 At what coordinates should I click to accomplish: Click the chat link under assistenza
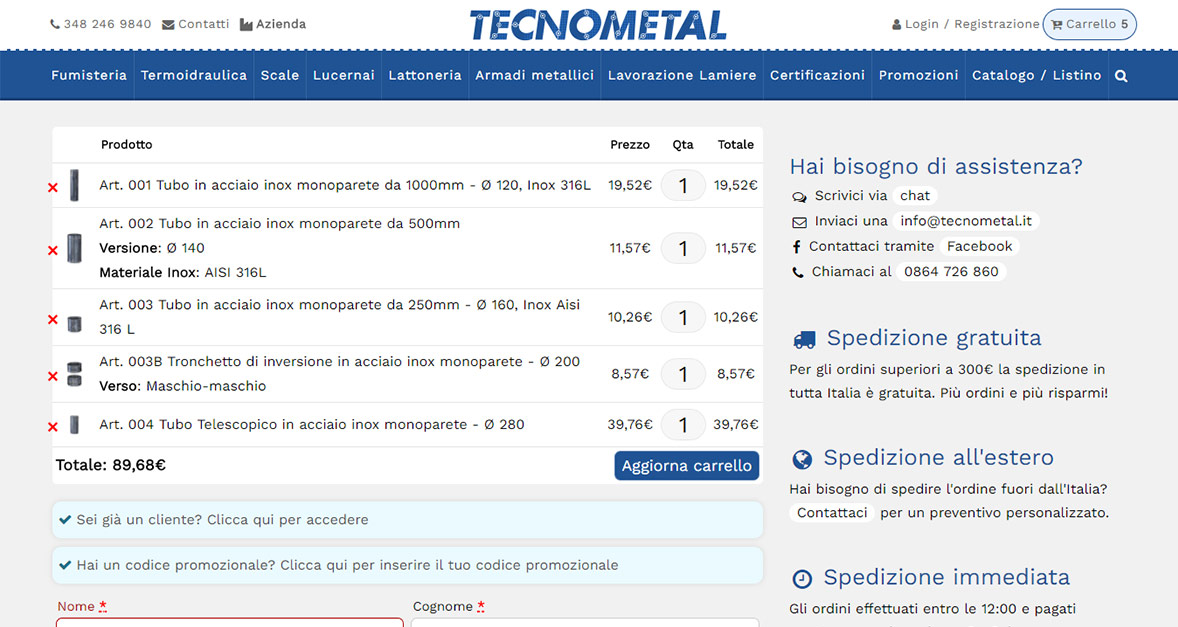(x=915, y=196)
